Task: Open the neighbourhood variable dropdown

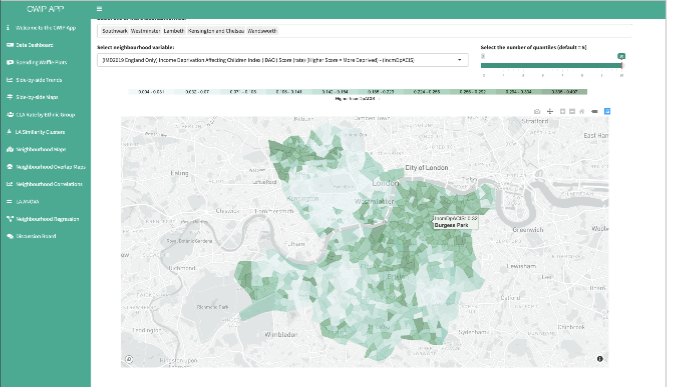Action: 283,60
